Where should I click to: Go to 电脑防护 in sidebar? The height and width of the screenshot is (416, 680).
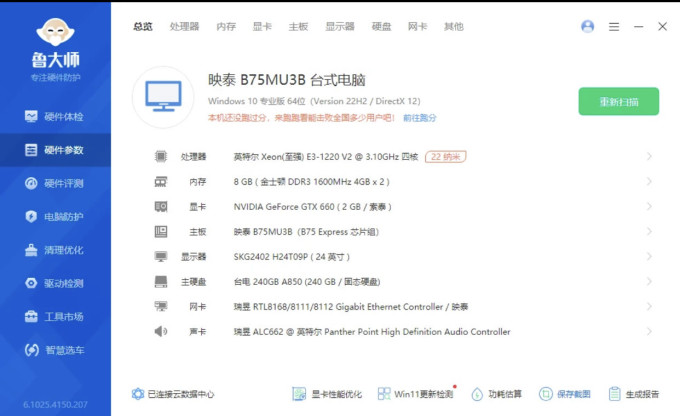coord(55,216)
